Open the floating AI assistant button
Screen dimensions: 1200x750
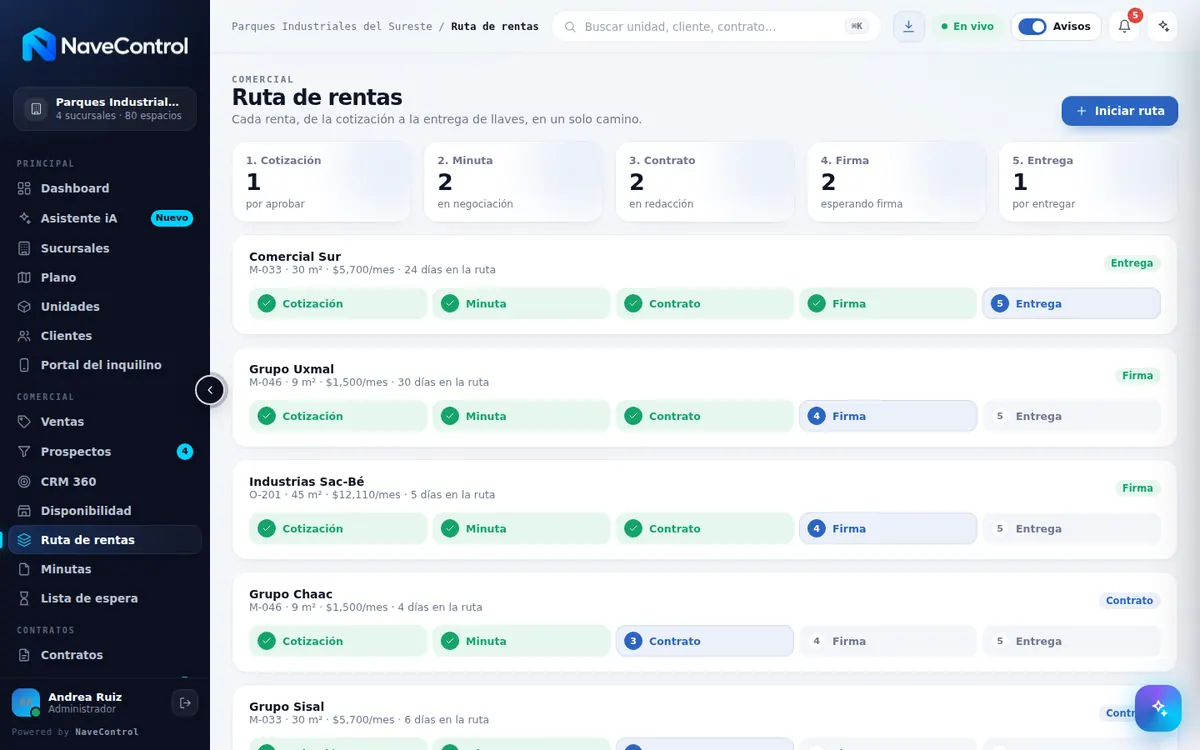(x=1158, y=708)
